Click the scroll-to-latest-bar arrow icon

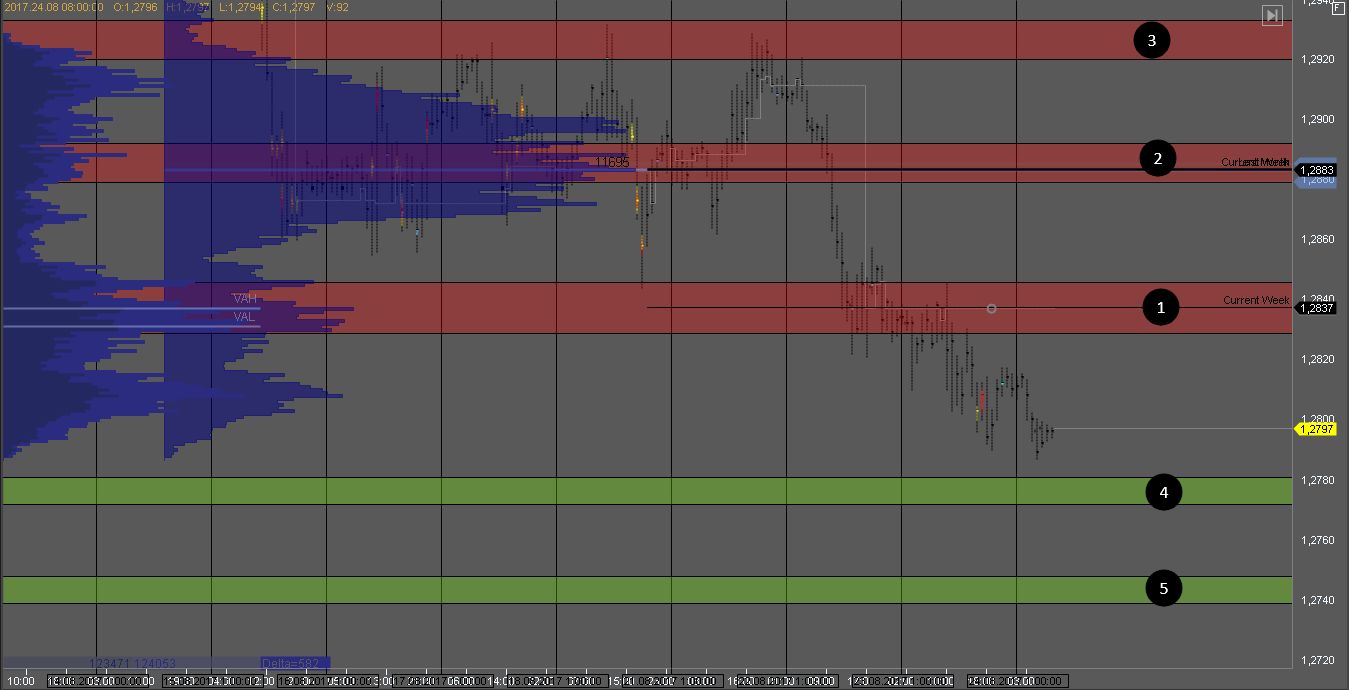[1271, 15]
